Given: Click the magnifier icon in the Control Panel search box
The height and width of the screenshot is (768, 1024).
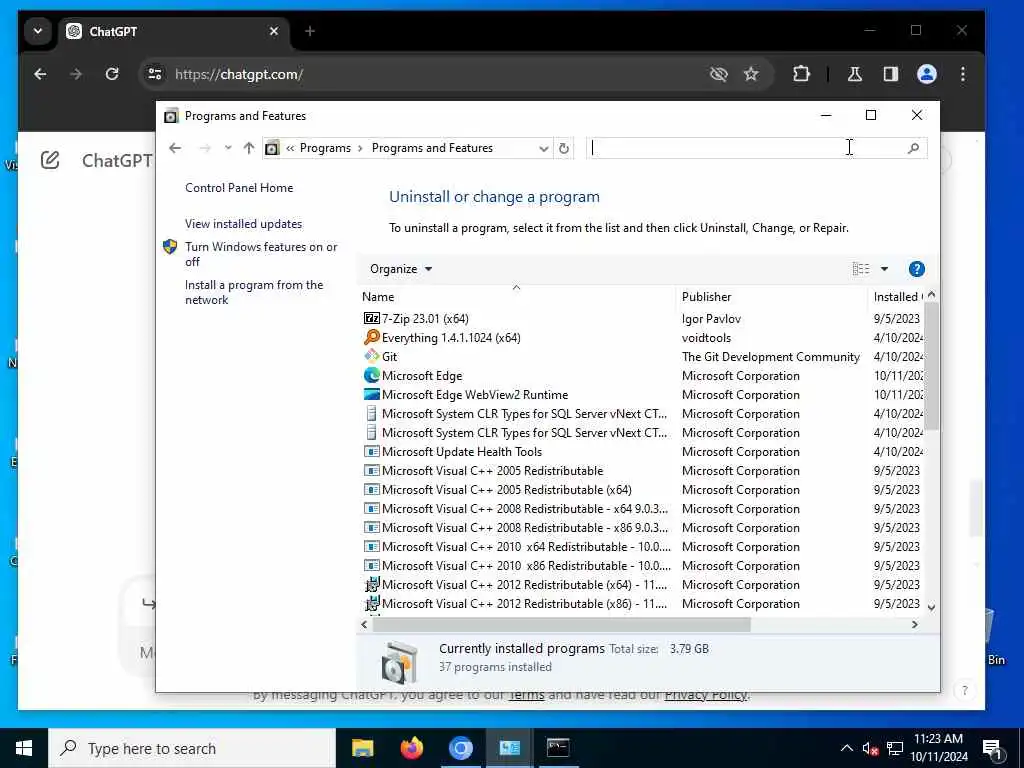Looking at the screenshot, I should click(x=913, y=148).
